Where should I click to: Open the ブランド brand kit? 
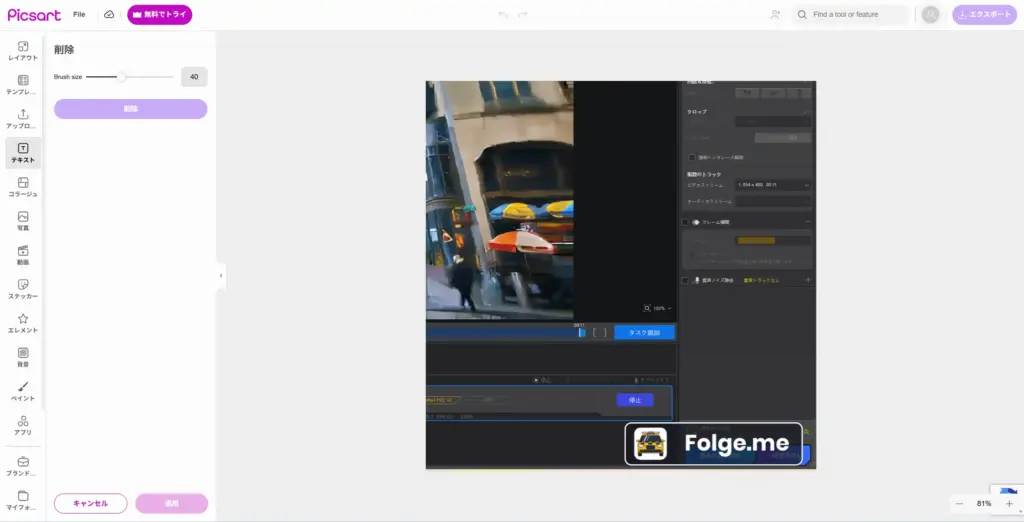23,466
